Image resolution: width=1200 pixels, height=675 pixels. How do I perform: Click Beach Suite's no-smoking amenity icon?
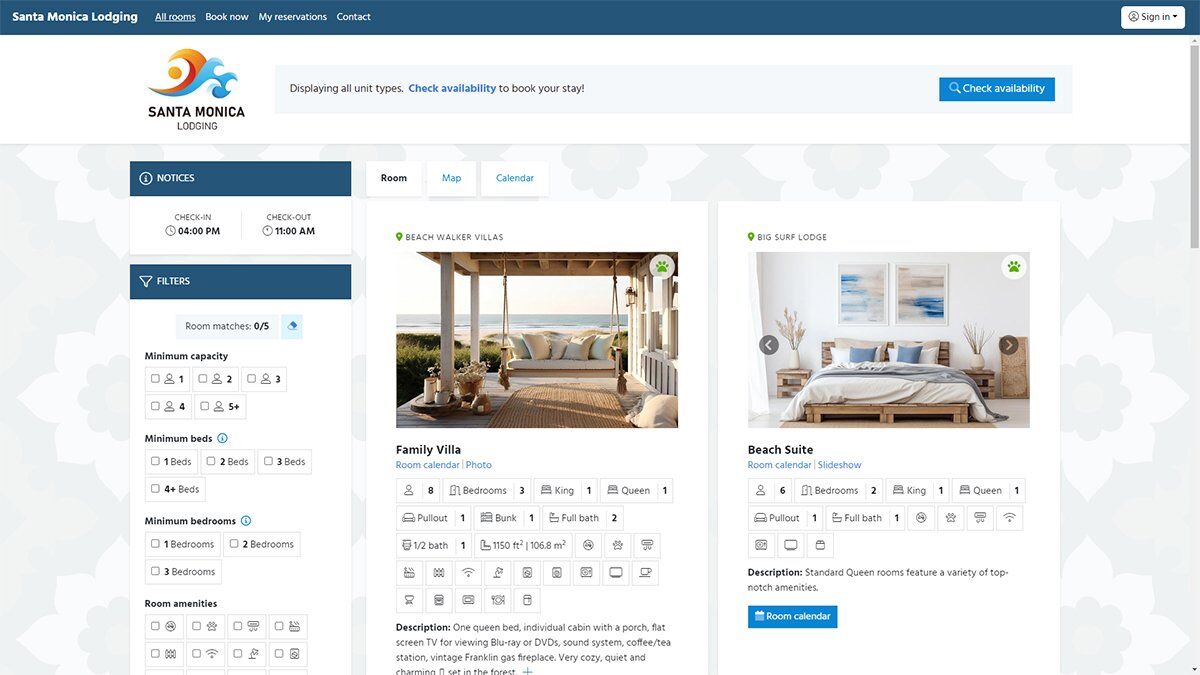click(x=921, y=518)
